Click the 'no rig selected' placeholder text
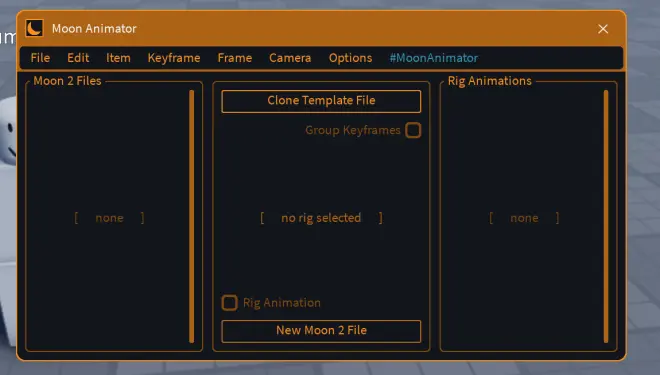The image size is (660, 375). (321, 218)
